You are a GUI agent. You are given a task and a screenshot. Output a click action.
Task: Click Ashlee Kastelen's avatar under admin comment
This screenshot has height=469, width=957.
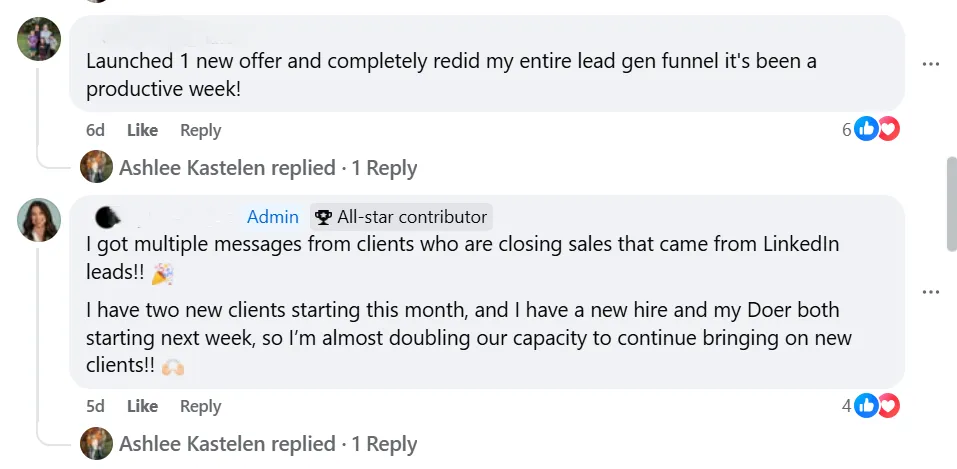[96, 443]
